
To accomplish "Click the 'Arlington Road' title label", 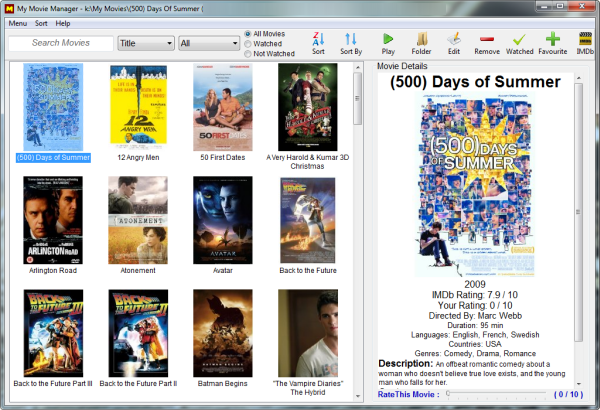I will (53, 270).
